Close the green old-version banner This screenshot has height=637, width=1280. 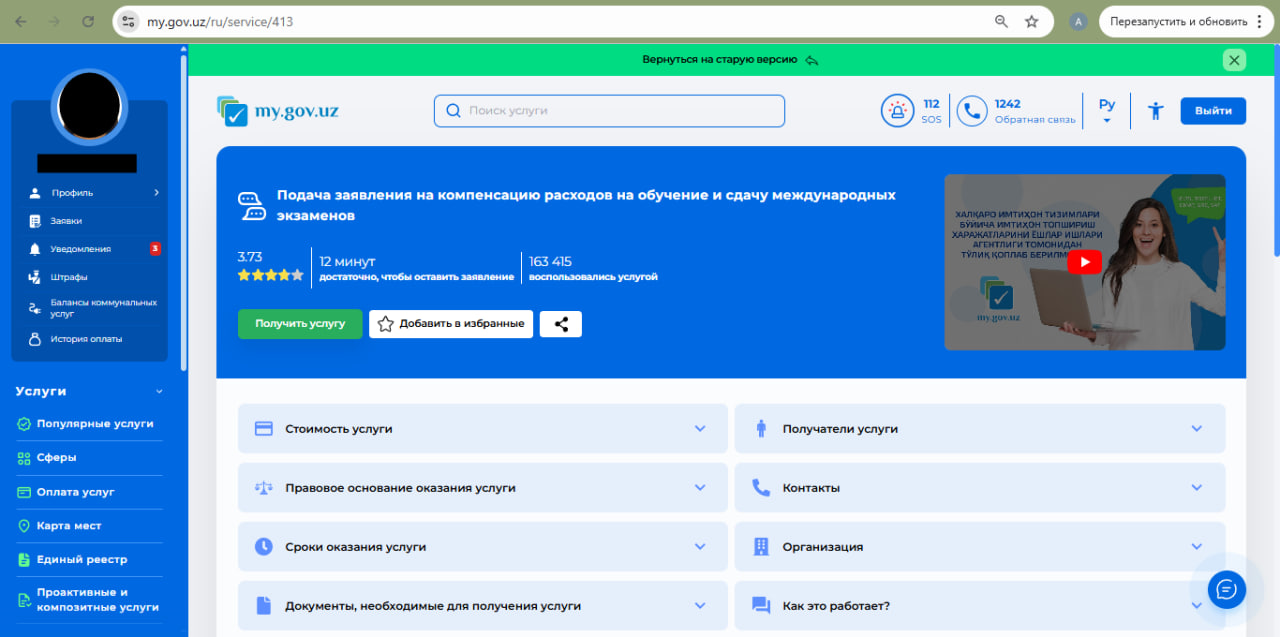[x=1234, y=60]
